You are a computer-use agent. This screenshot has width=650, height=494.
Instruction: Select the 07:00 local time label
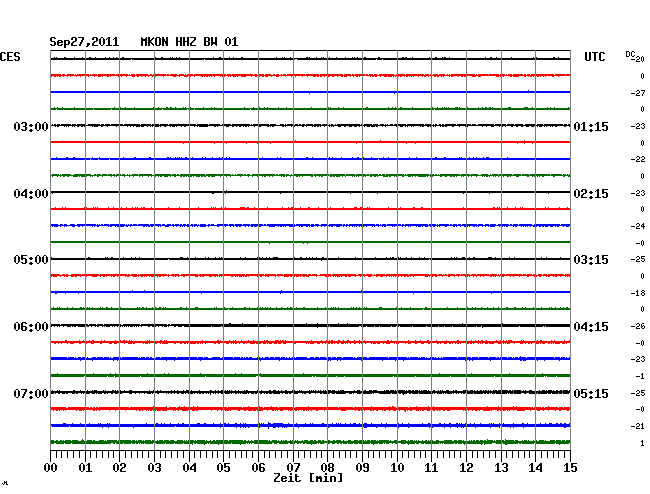(x=31, y=393)
